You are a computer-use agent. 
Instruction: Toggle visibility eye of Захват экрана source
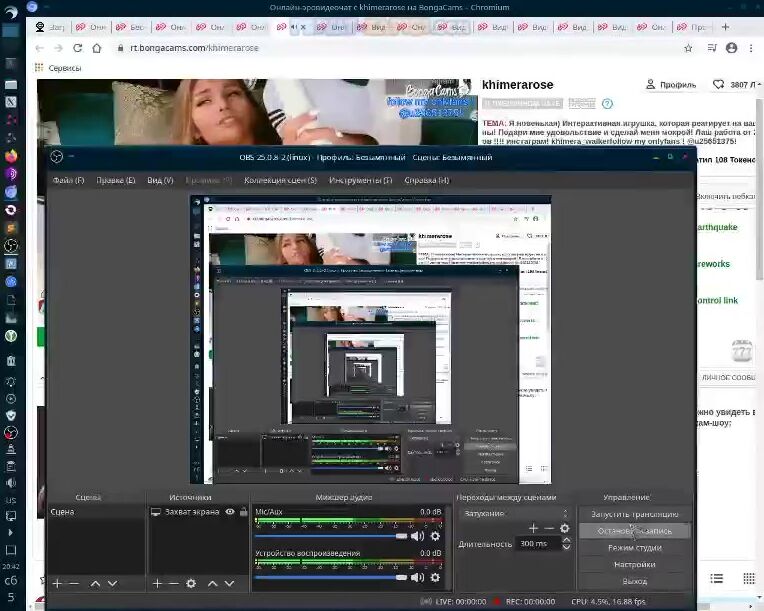click(x=230, y=512)
